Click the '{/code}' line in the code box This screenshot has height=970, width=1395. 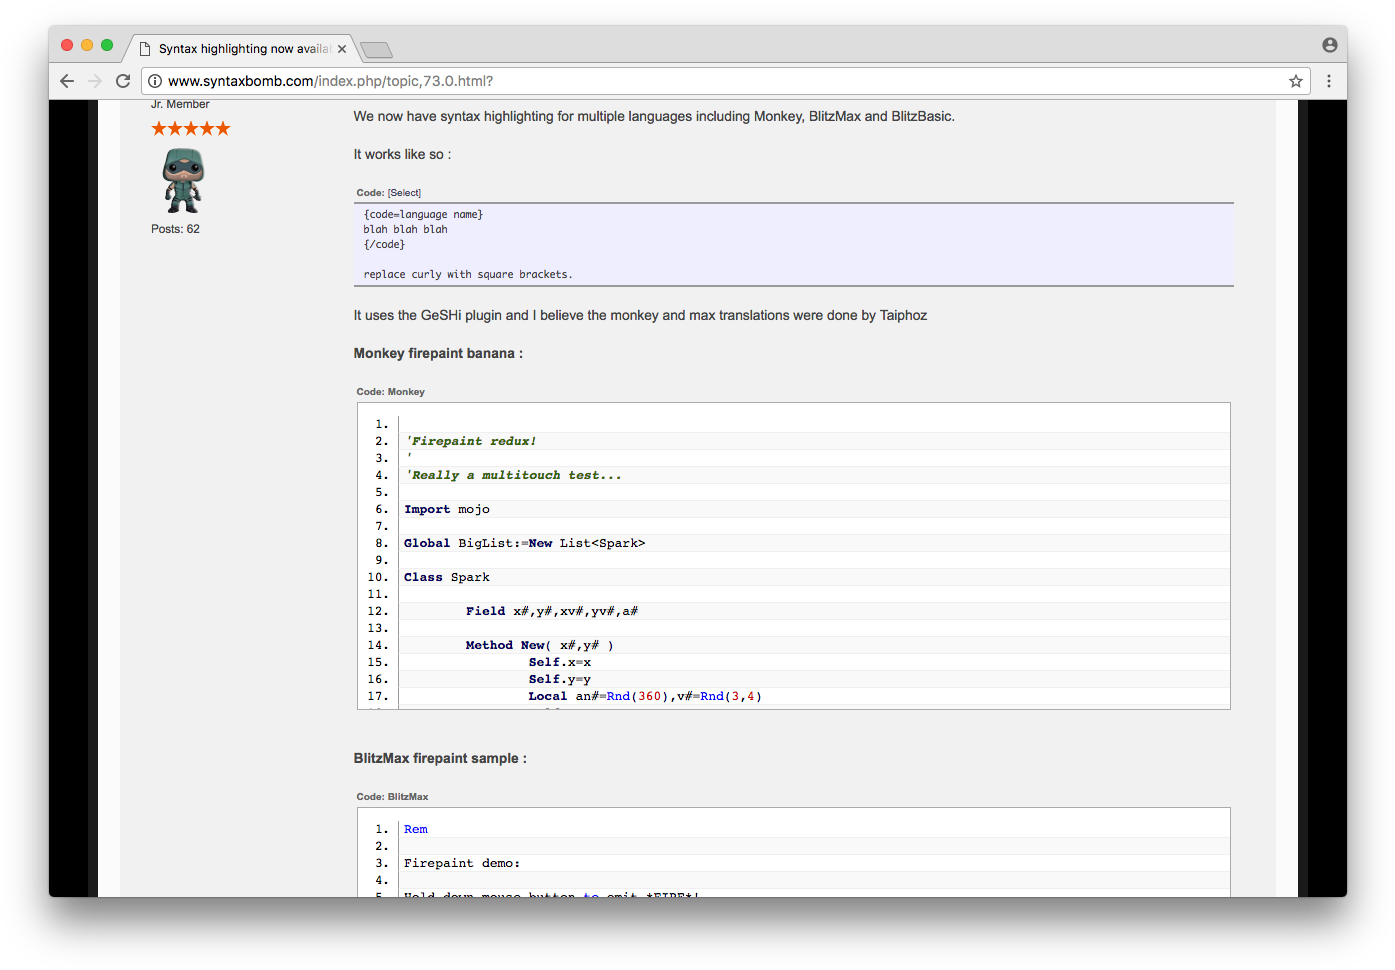(384, 245)
